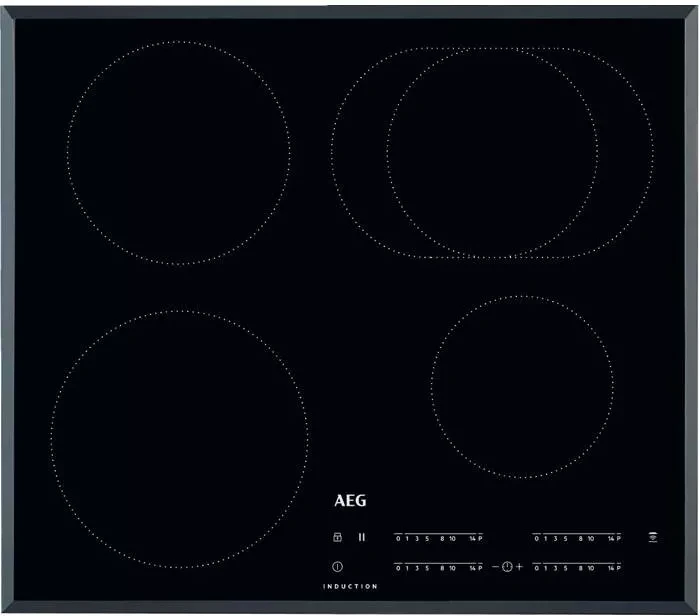
Task: Set upper-left power slider to 0
Action: pyautogui.click(x=398, y=538)
